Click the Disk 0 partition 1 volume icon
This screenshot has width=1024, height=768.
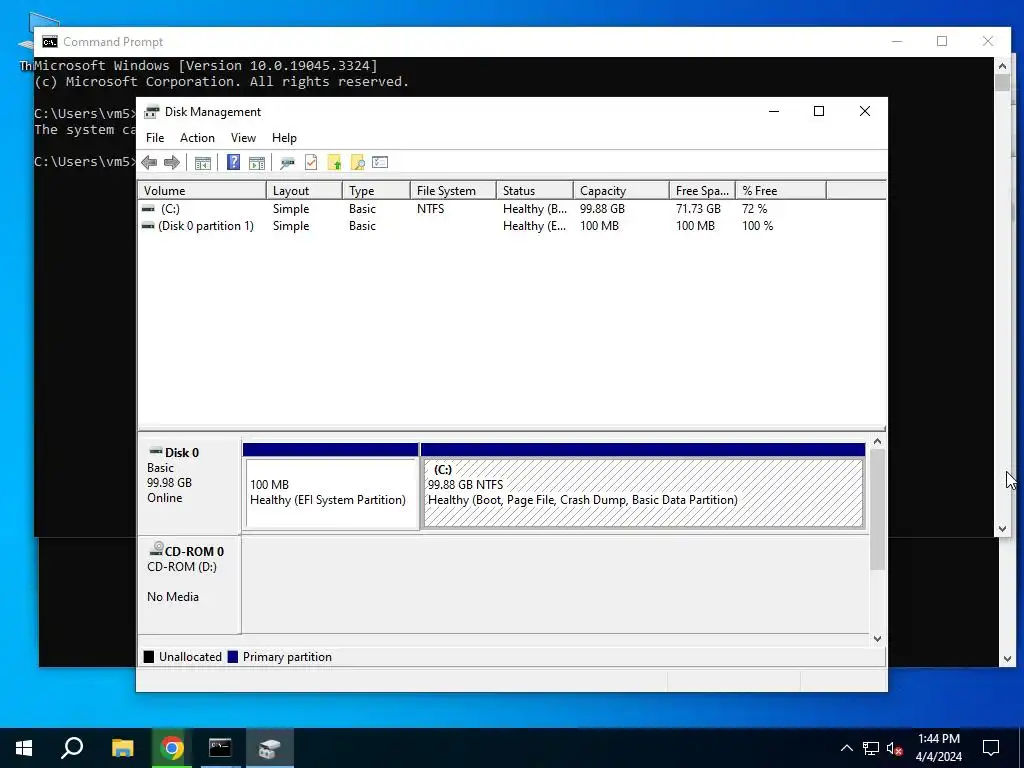[148, 226]
